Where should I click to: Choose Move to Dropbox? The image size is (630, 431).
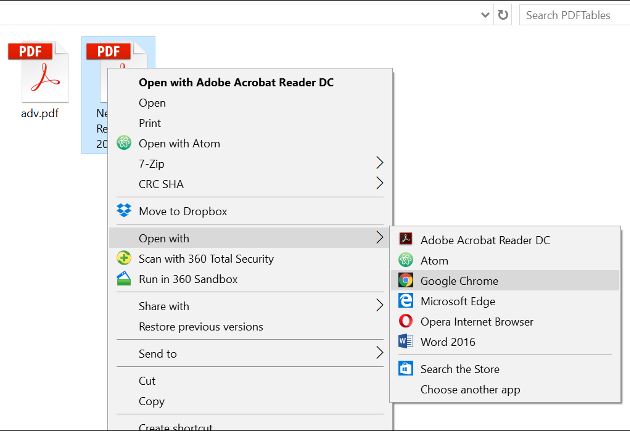pyautogui.click(x=250, y=211)
